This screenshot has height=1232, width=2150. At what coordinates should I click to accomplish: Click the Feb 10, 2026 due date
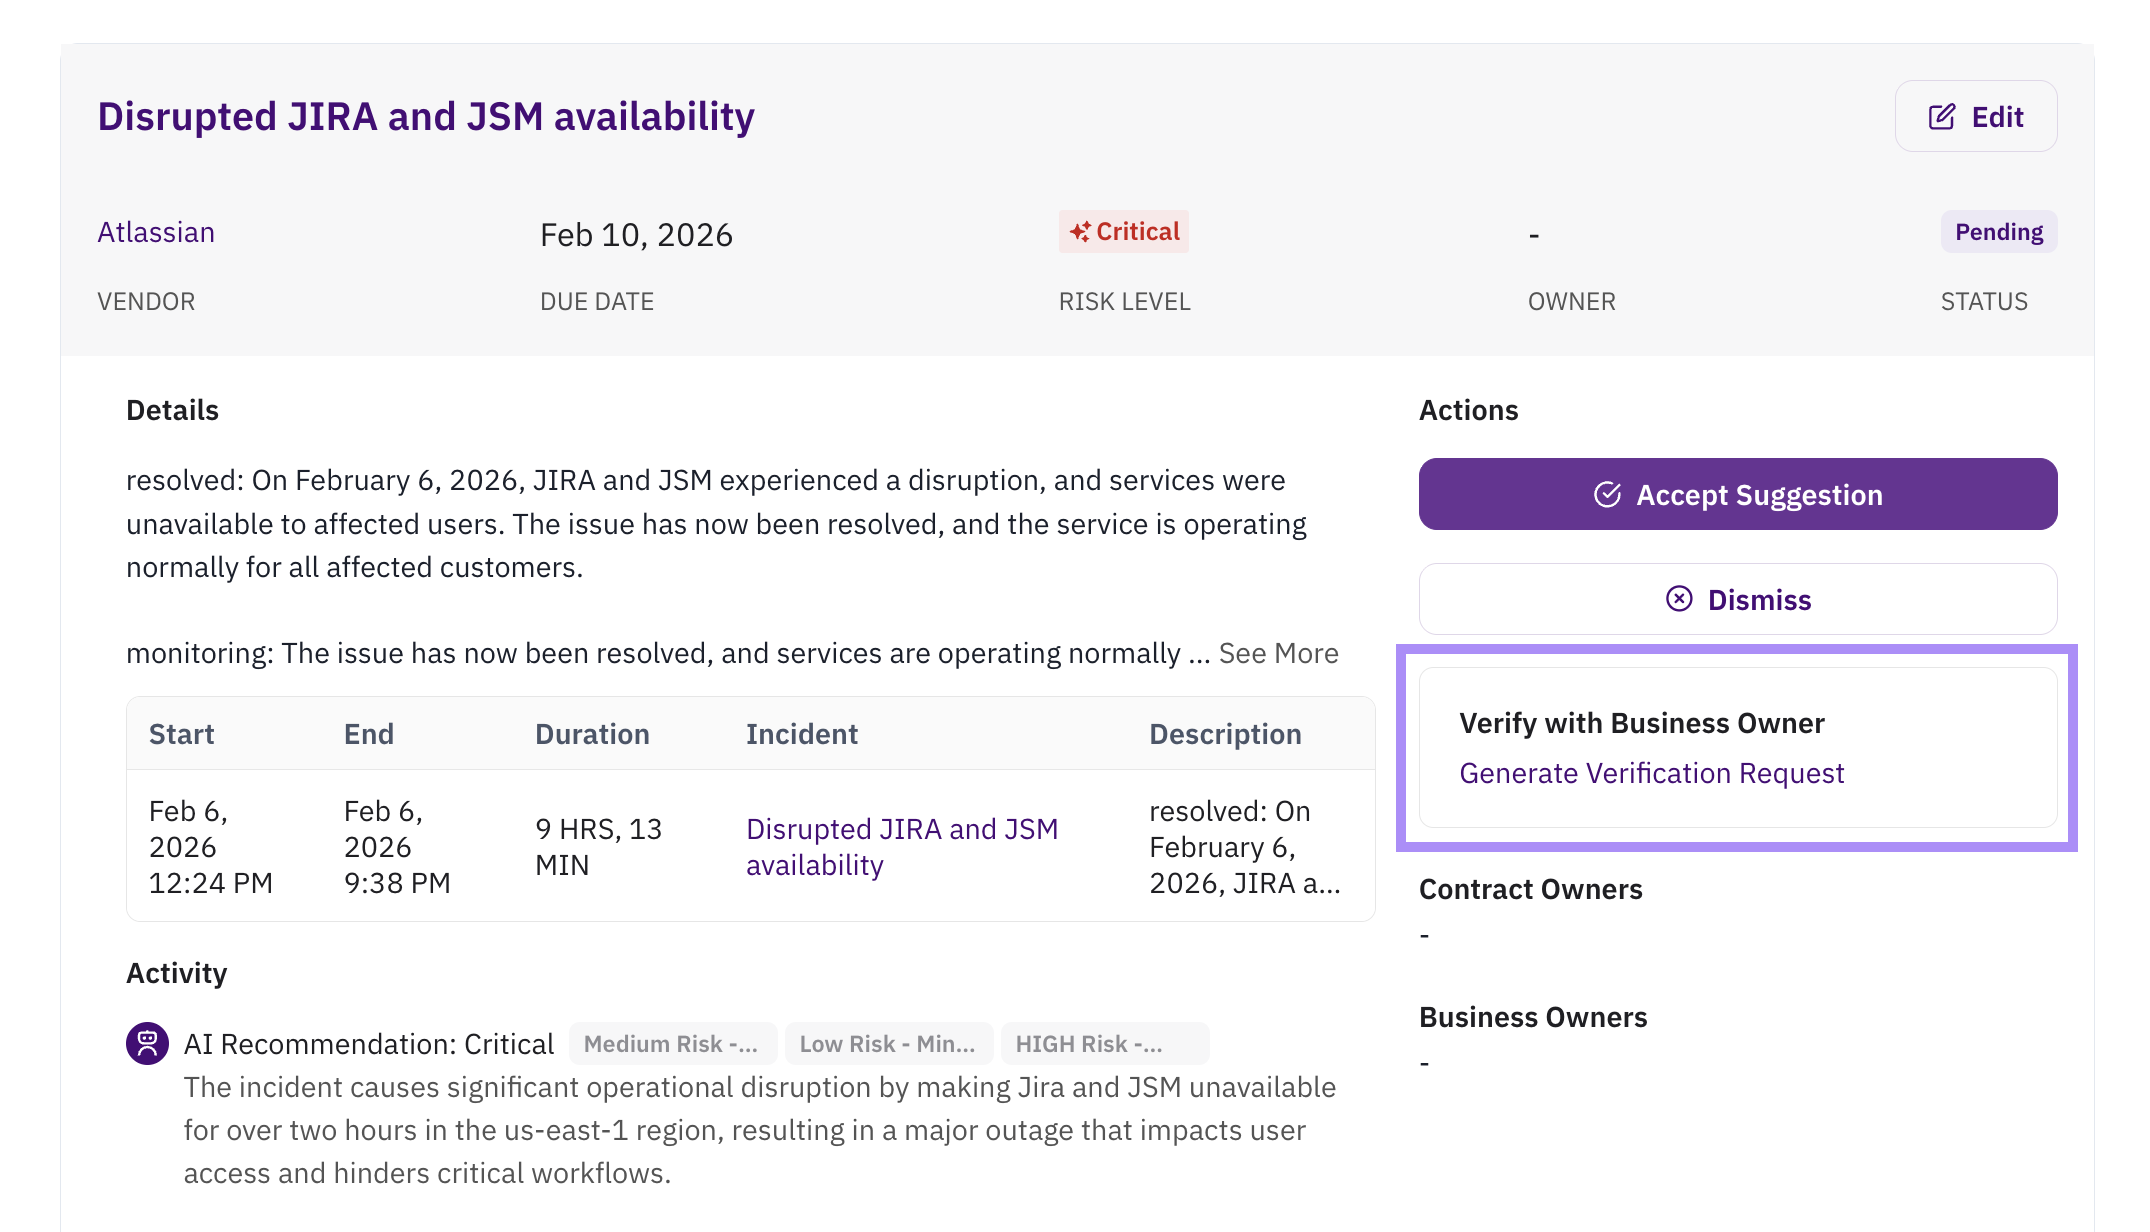pyautogui.click(x=636, y=235)
